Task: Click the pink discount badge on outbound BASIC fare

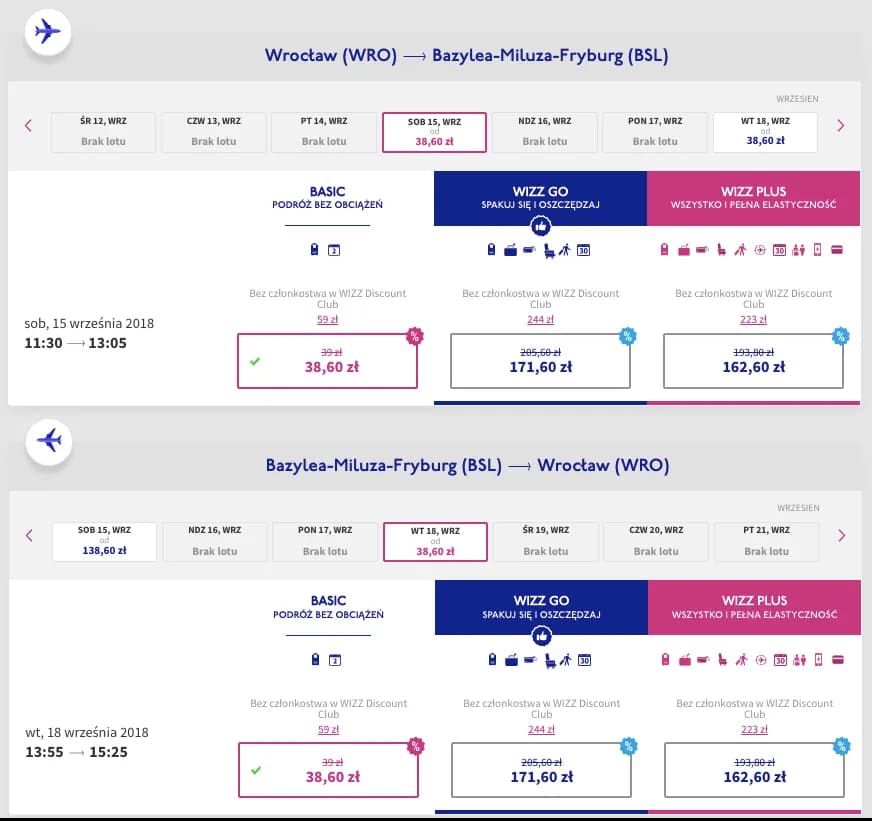Action: [413, 336]
